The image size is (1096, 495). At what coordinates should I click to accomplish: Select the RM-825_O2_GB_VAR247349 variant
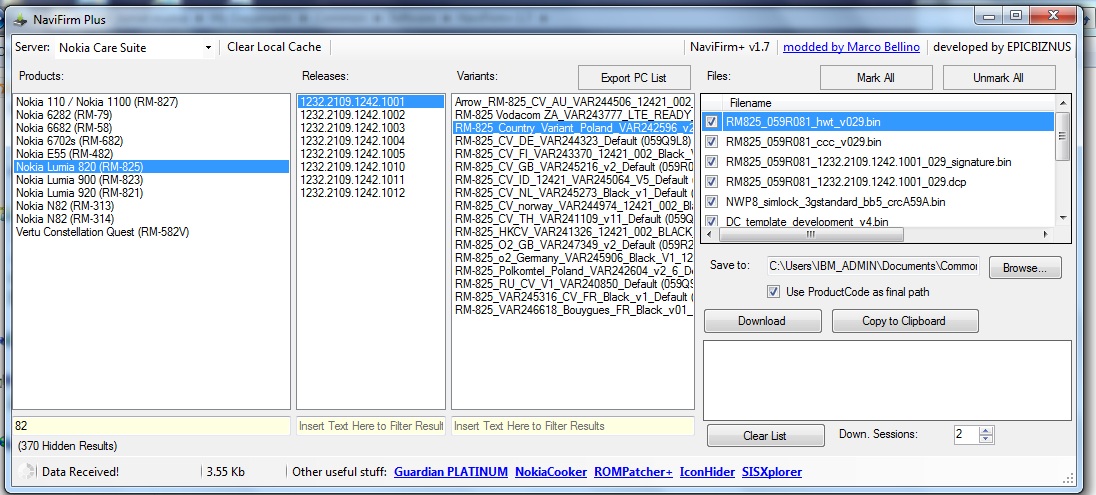(573, 245)
